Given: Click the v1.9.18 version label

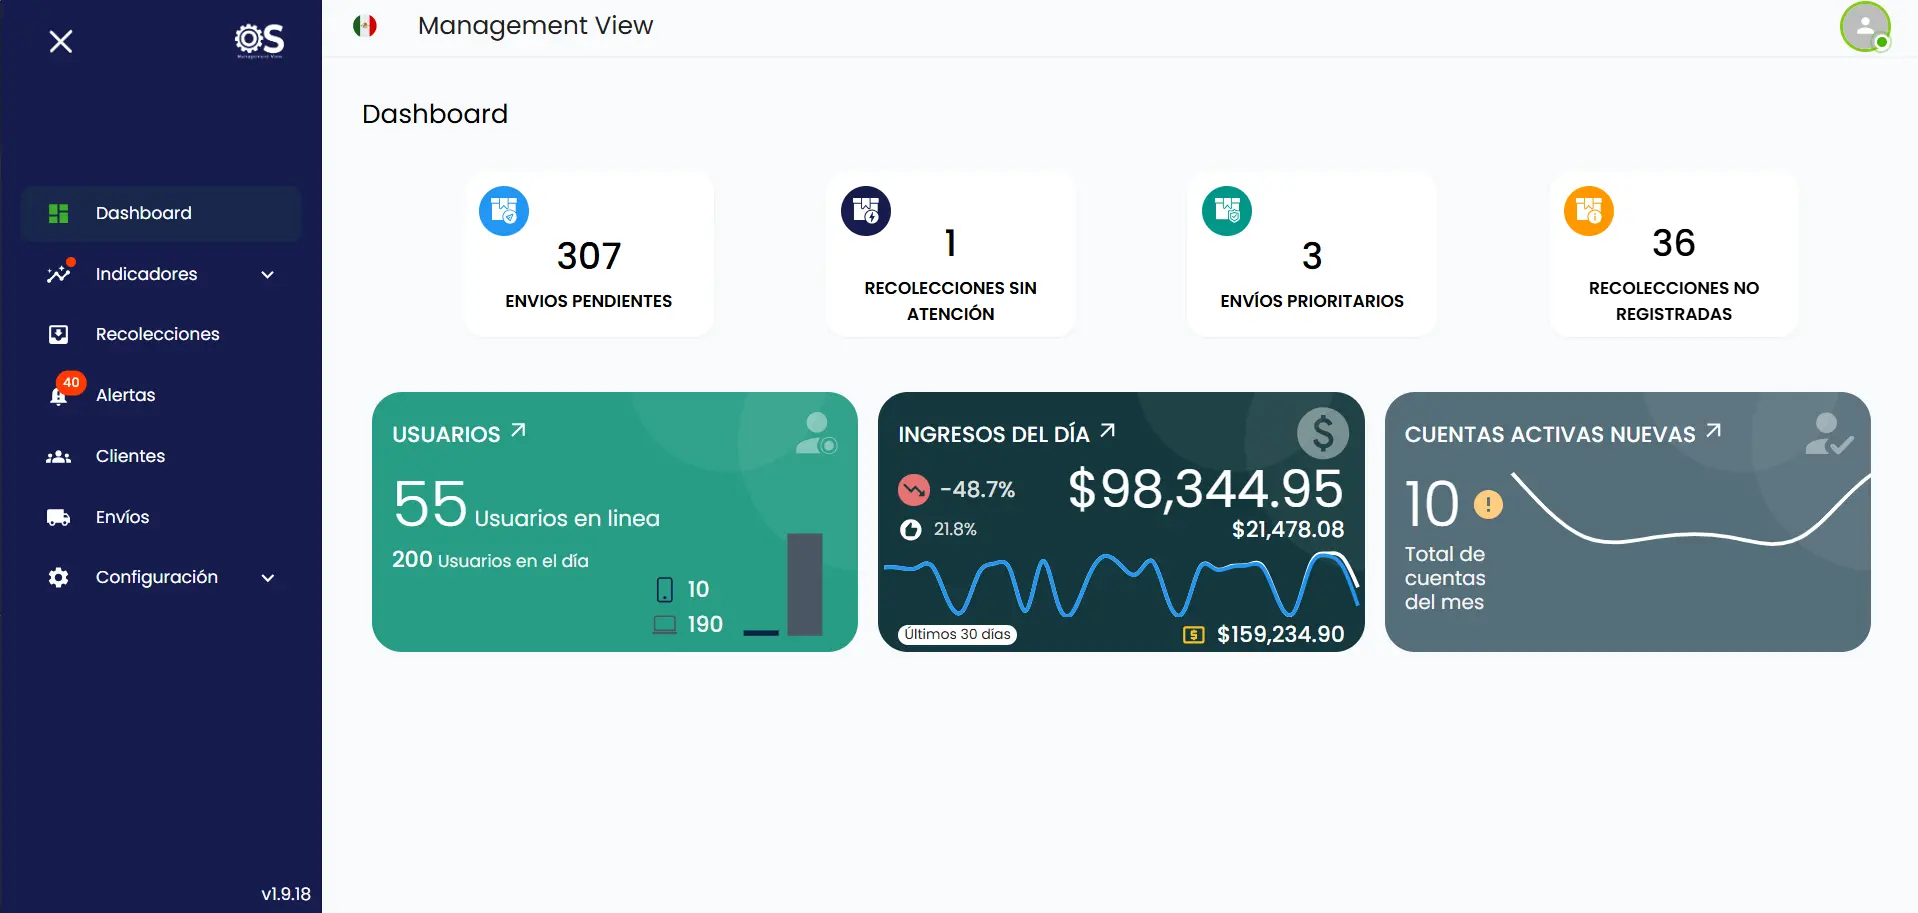Looking at the screenshot, I should click(286, 894).
